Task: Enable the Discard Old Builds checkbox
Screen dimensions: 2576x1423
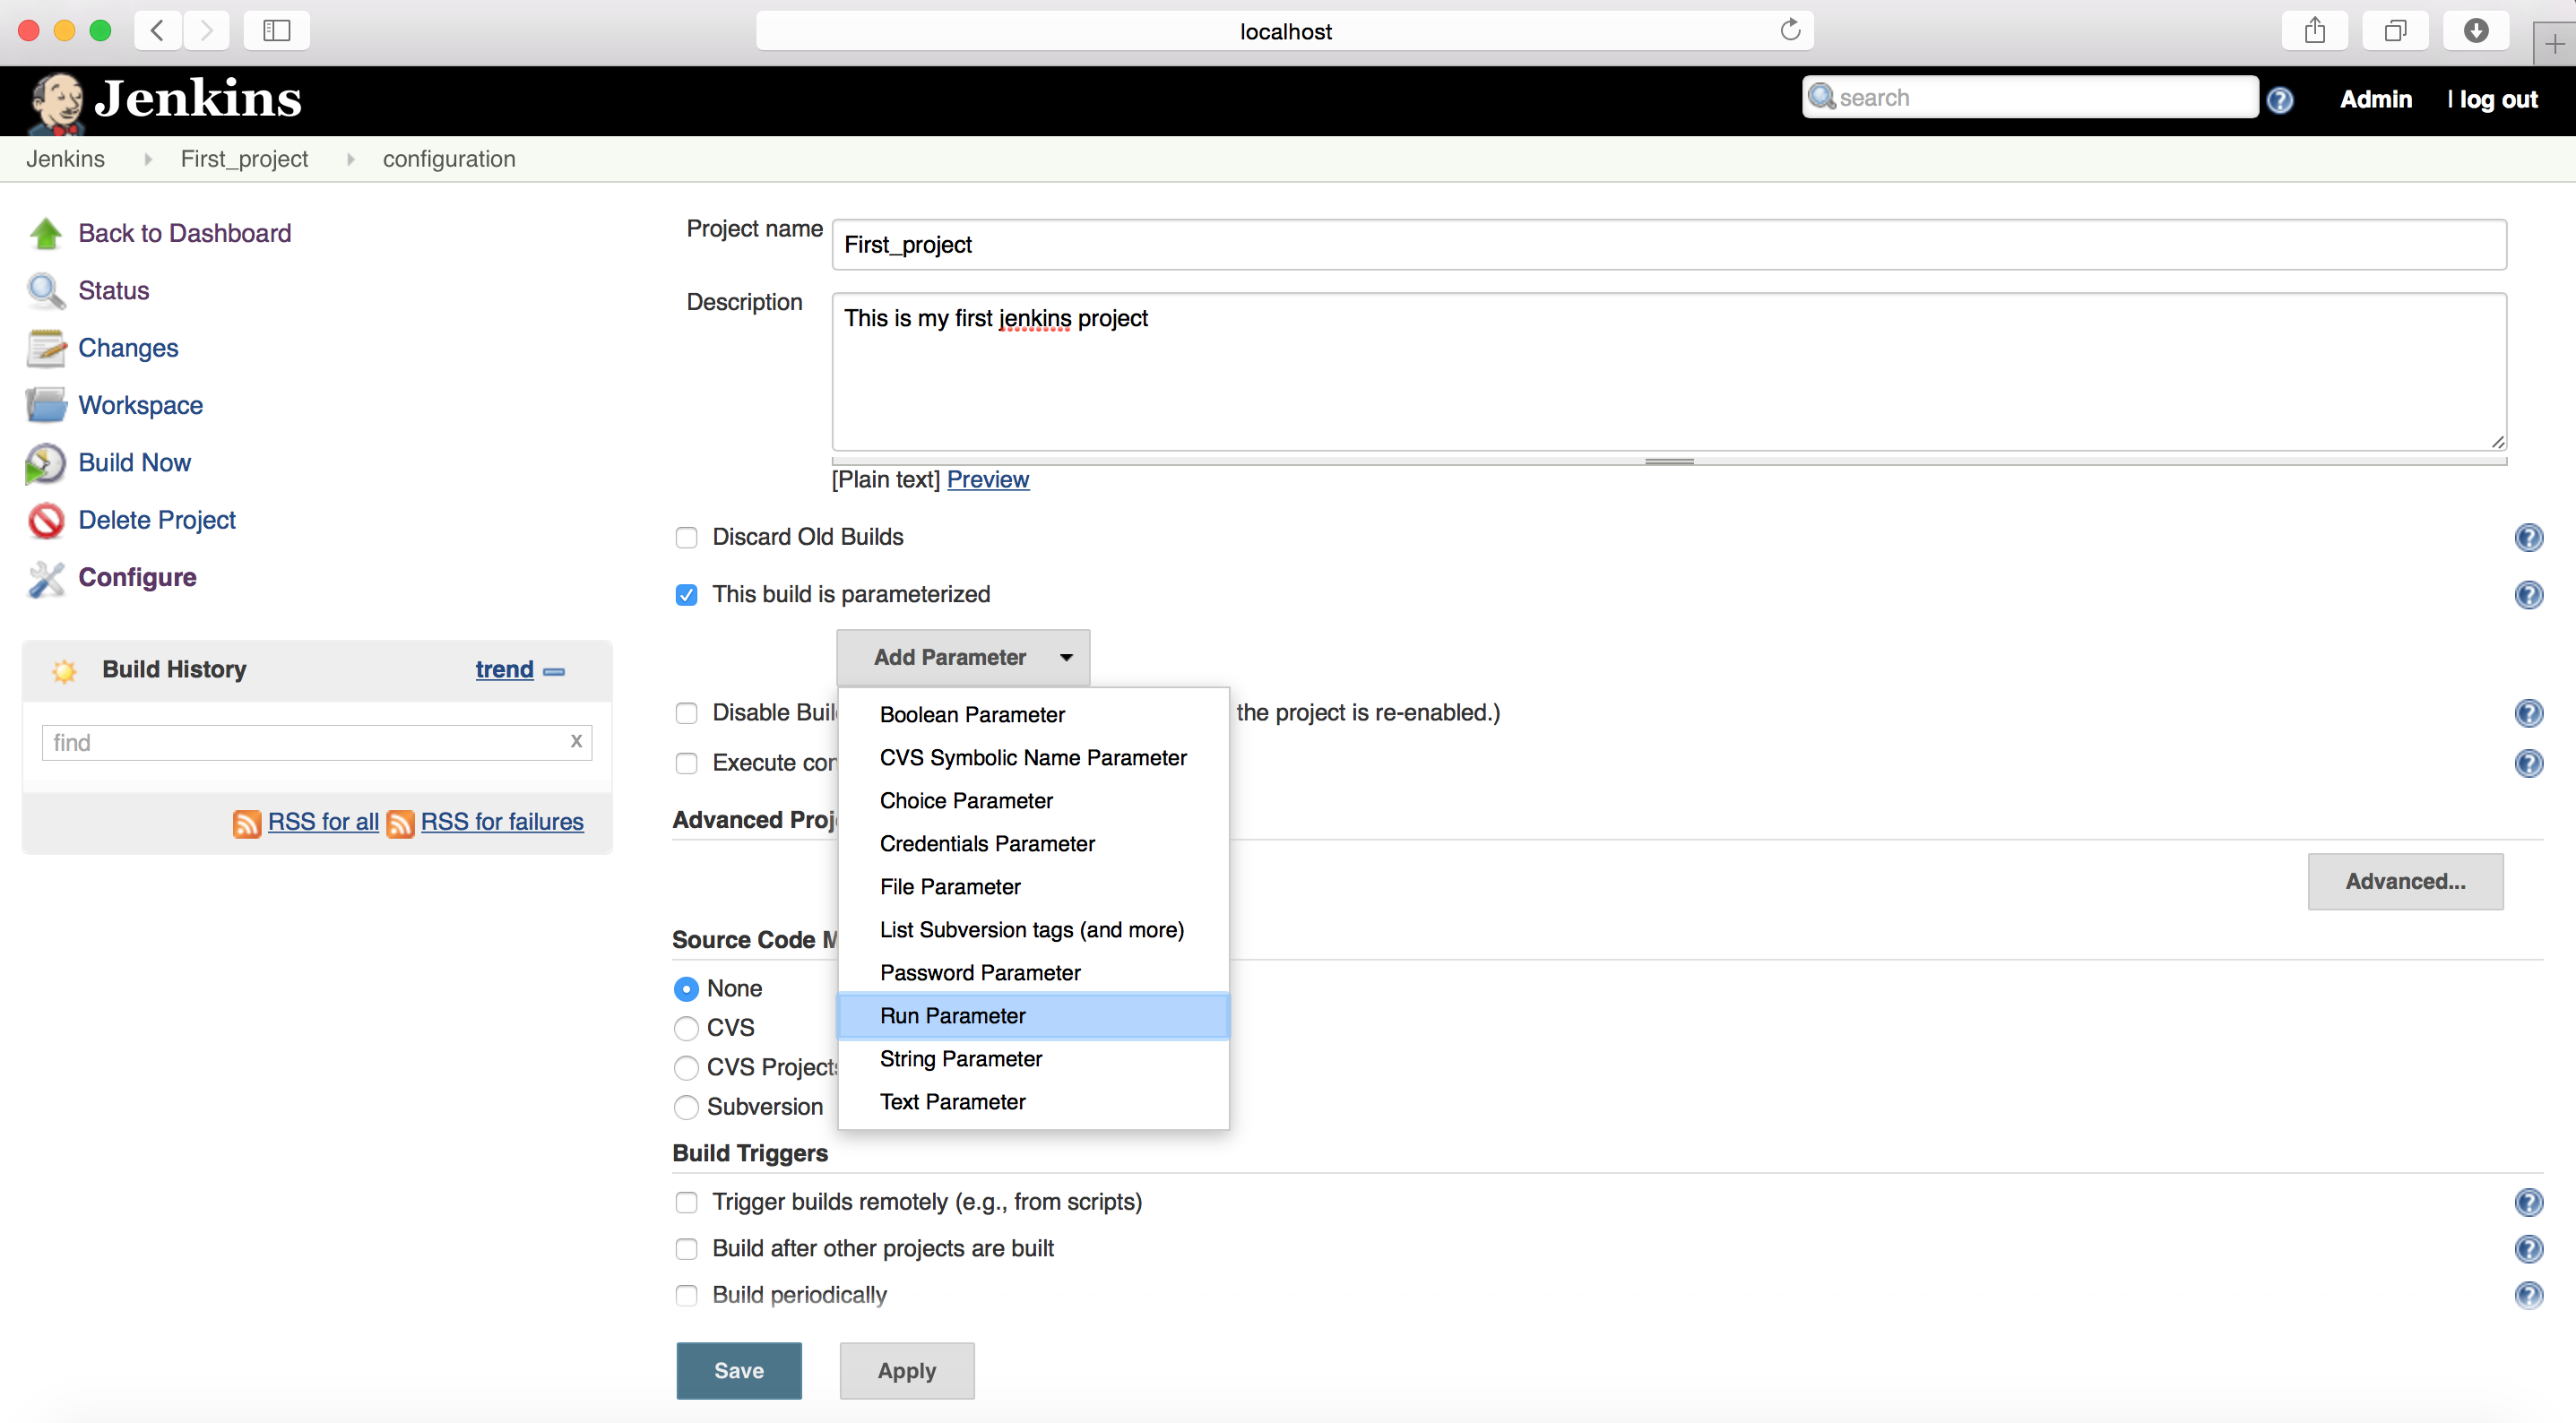Action: pyautogui.click(x=686, y=538)
